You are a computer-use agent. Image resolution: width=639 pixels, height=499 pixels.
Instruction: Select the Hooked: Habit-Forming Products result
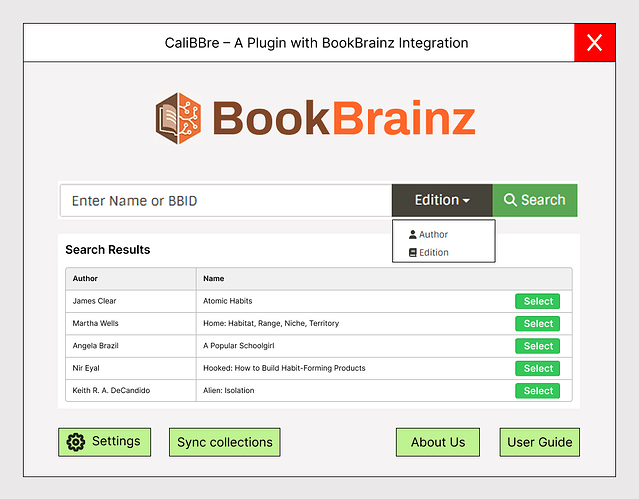[x=538, y=369]
